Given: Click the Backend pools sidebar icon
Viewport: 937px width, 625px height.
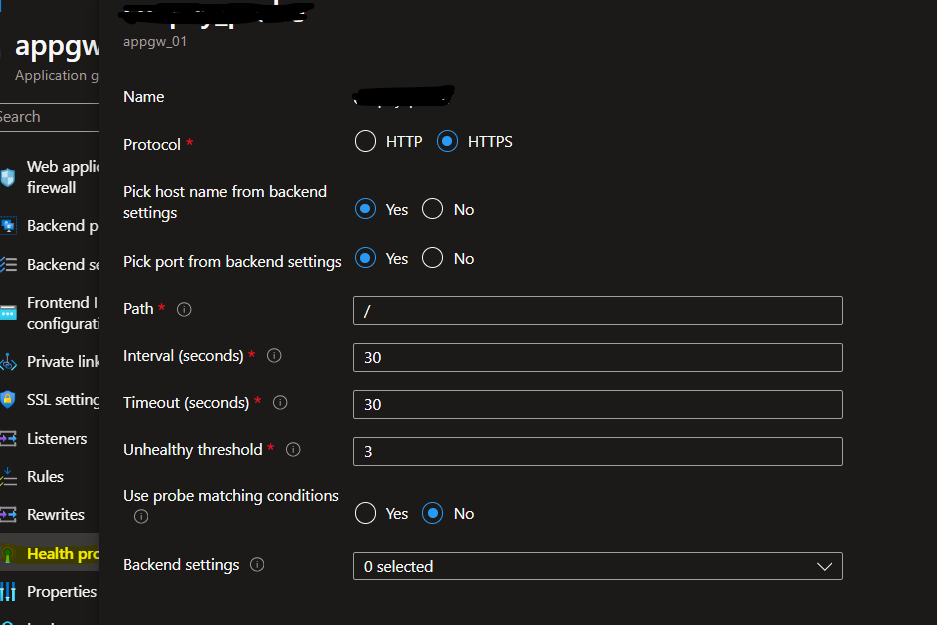Looking at the screenshot, I should [x=9, y=225].
